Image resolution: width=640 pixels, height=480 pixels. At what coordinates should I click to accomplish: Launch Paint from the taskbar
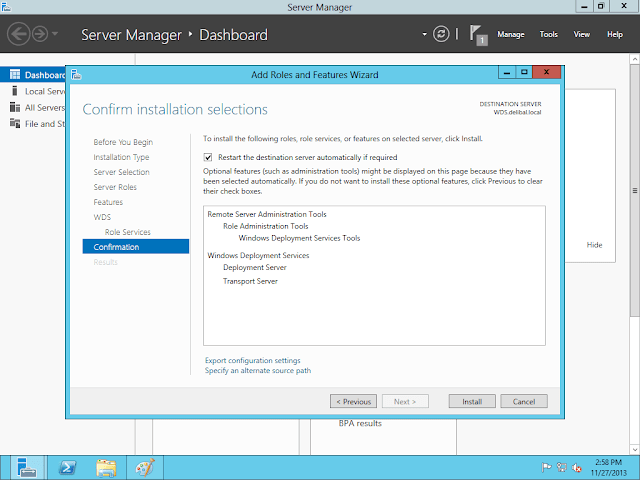[x=145, y=466]
